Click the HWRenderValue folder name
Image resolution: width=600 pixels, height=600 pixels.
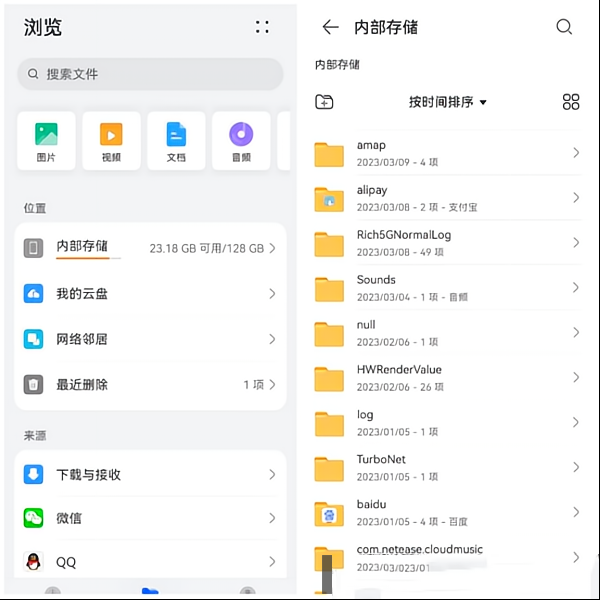click(399, 370)
